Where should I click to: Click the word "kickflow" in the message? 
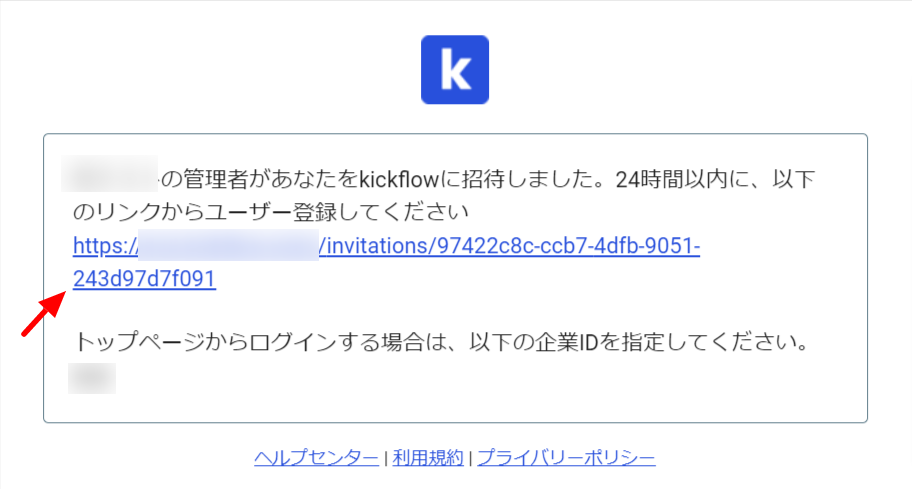click(x=399, y=179)
